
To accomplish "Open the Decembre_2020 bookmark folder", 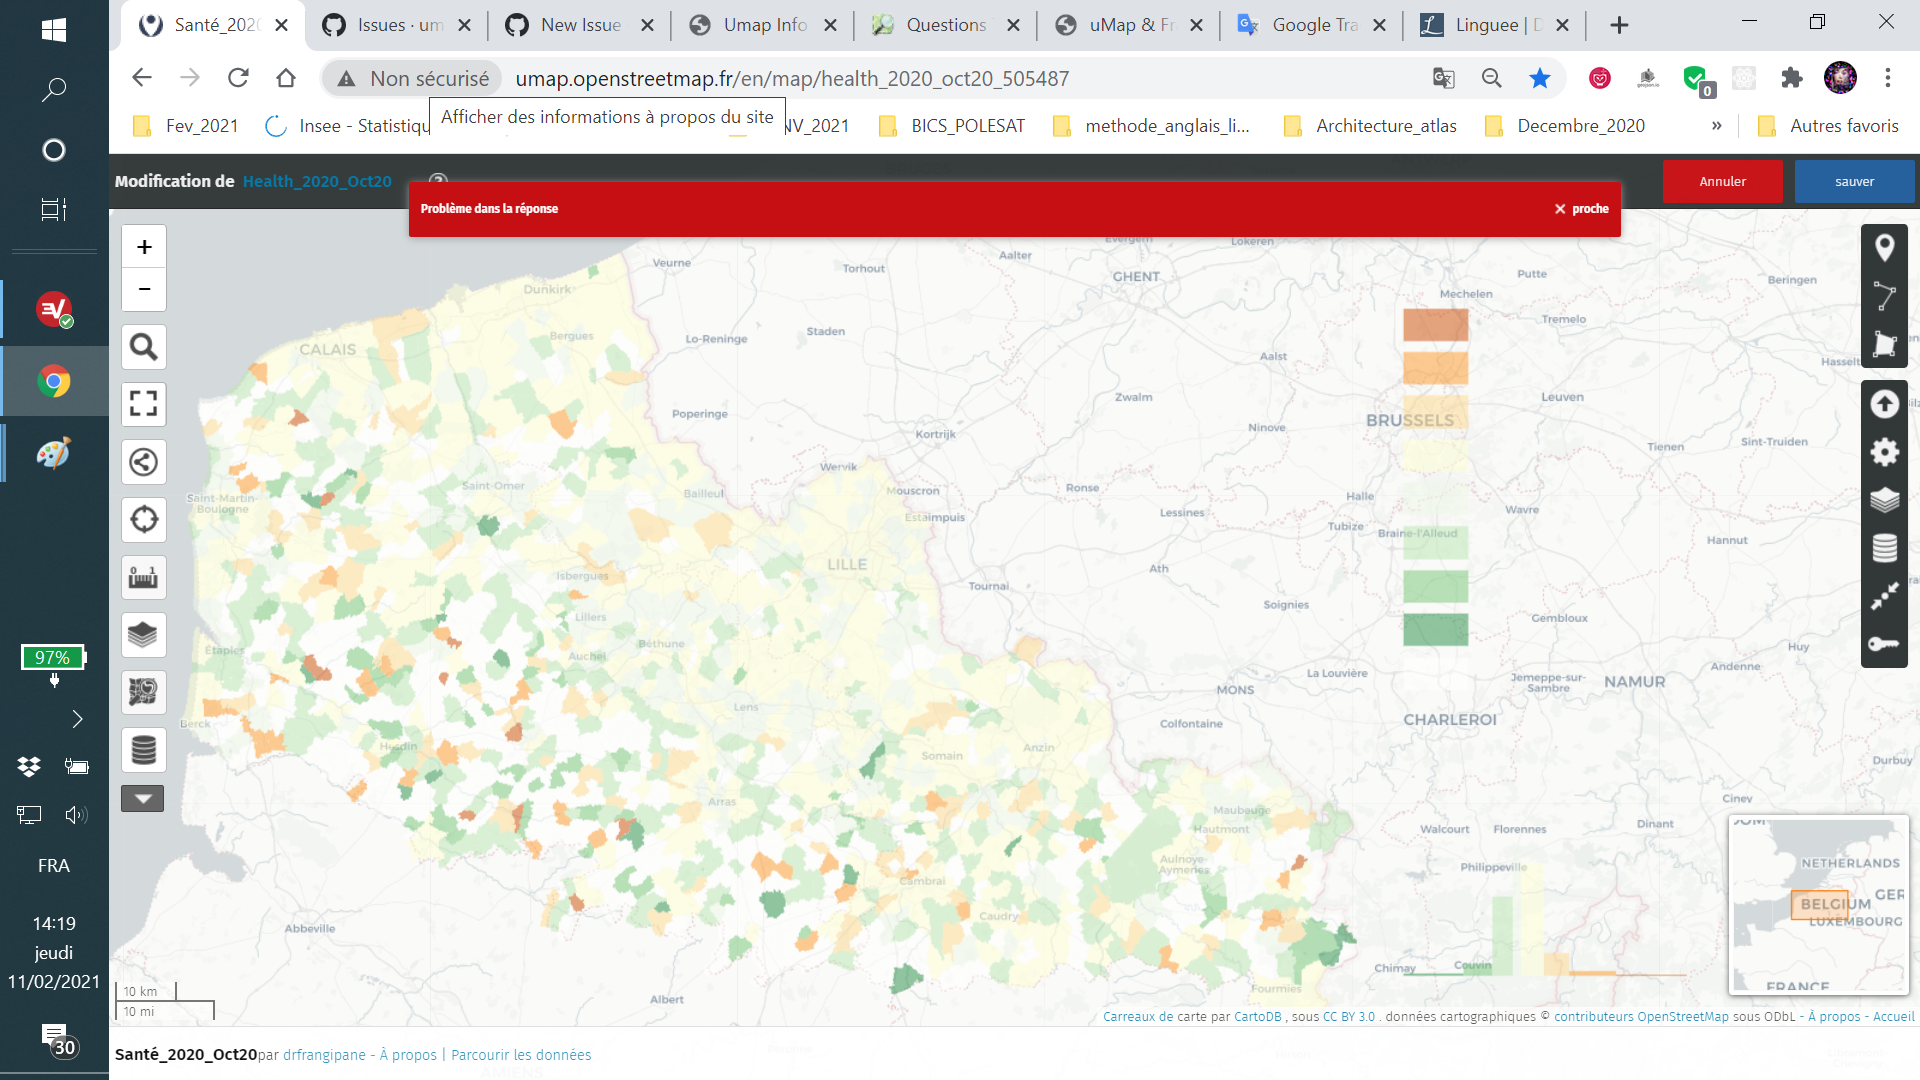I will click(1565, 126).
